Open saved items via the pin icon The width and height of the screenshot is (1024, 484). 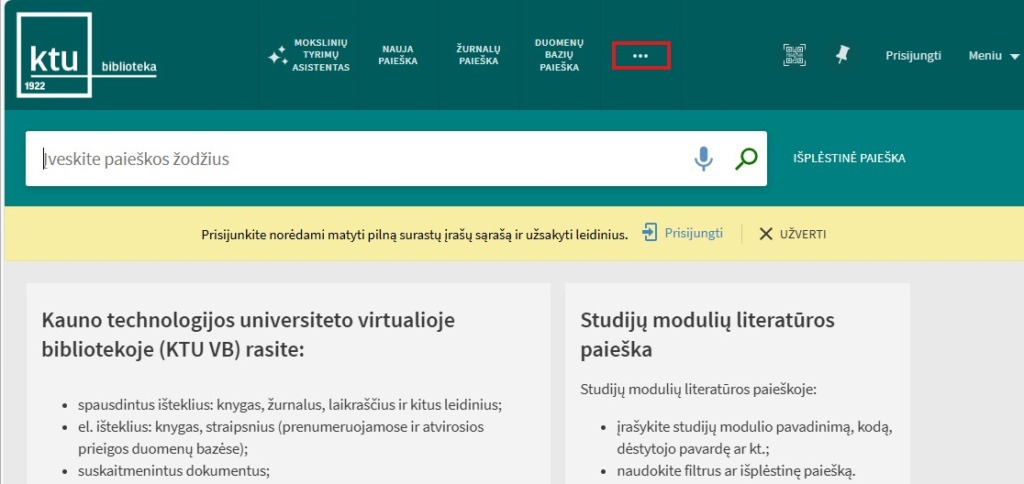click(843, 56)
